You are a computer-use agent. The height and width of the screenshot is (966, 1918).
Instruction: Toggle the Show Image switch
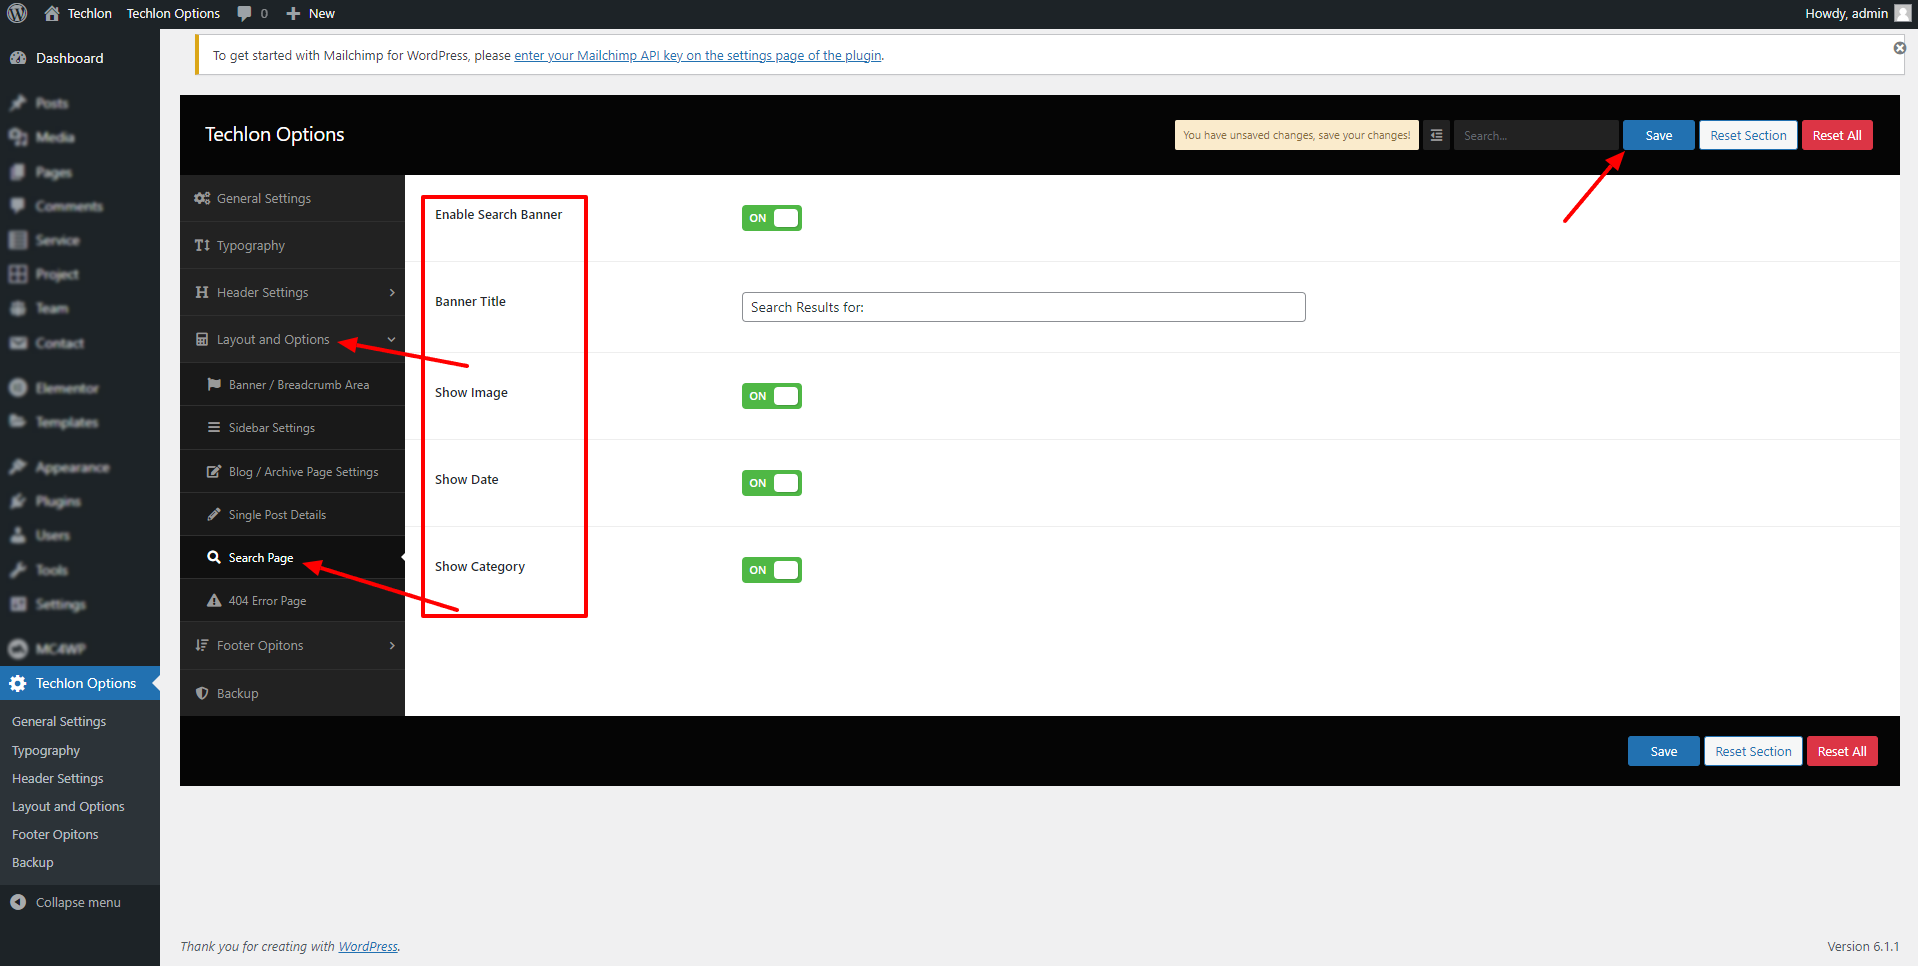[771, 396]
